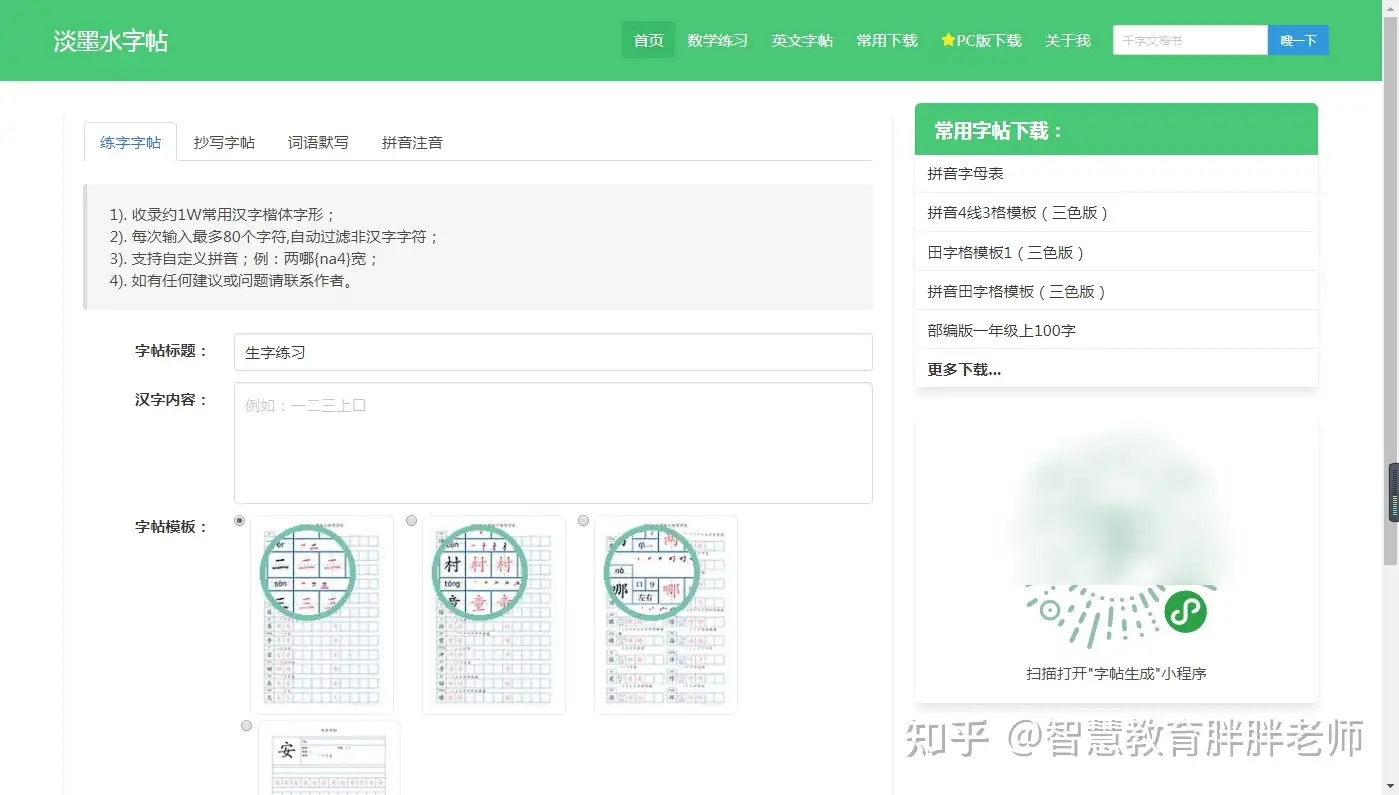1399x795 pixels.
Task: Click the star icon beside PC版下载
Action: point(948,41)
